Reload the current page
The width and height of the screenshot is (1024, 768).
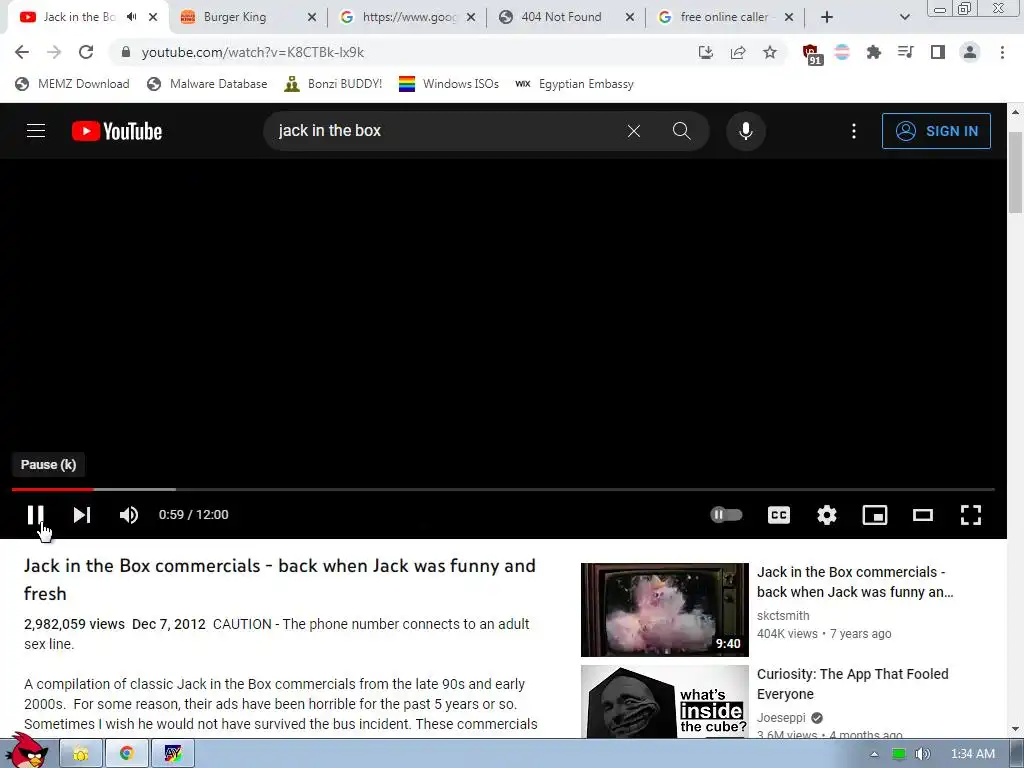(x=86, y=52)
